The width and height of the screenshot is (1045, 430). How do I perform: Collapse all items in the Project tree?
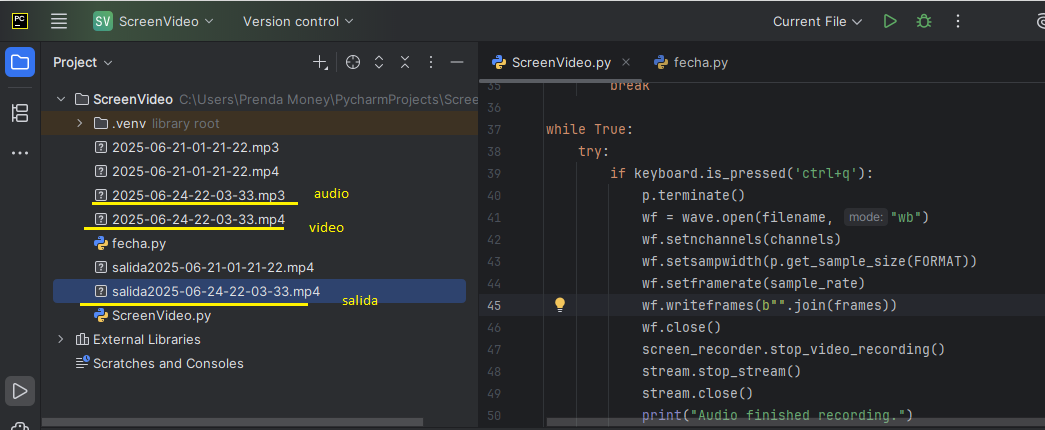405,63
